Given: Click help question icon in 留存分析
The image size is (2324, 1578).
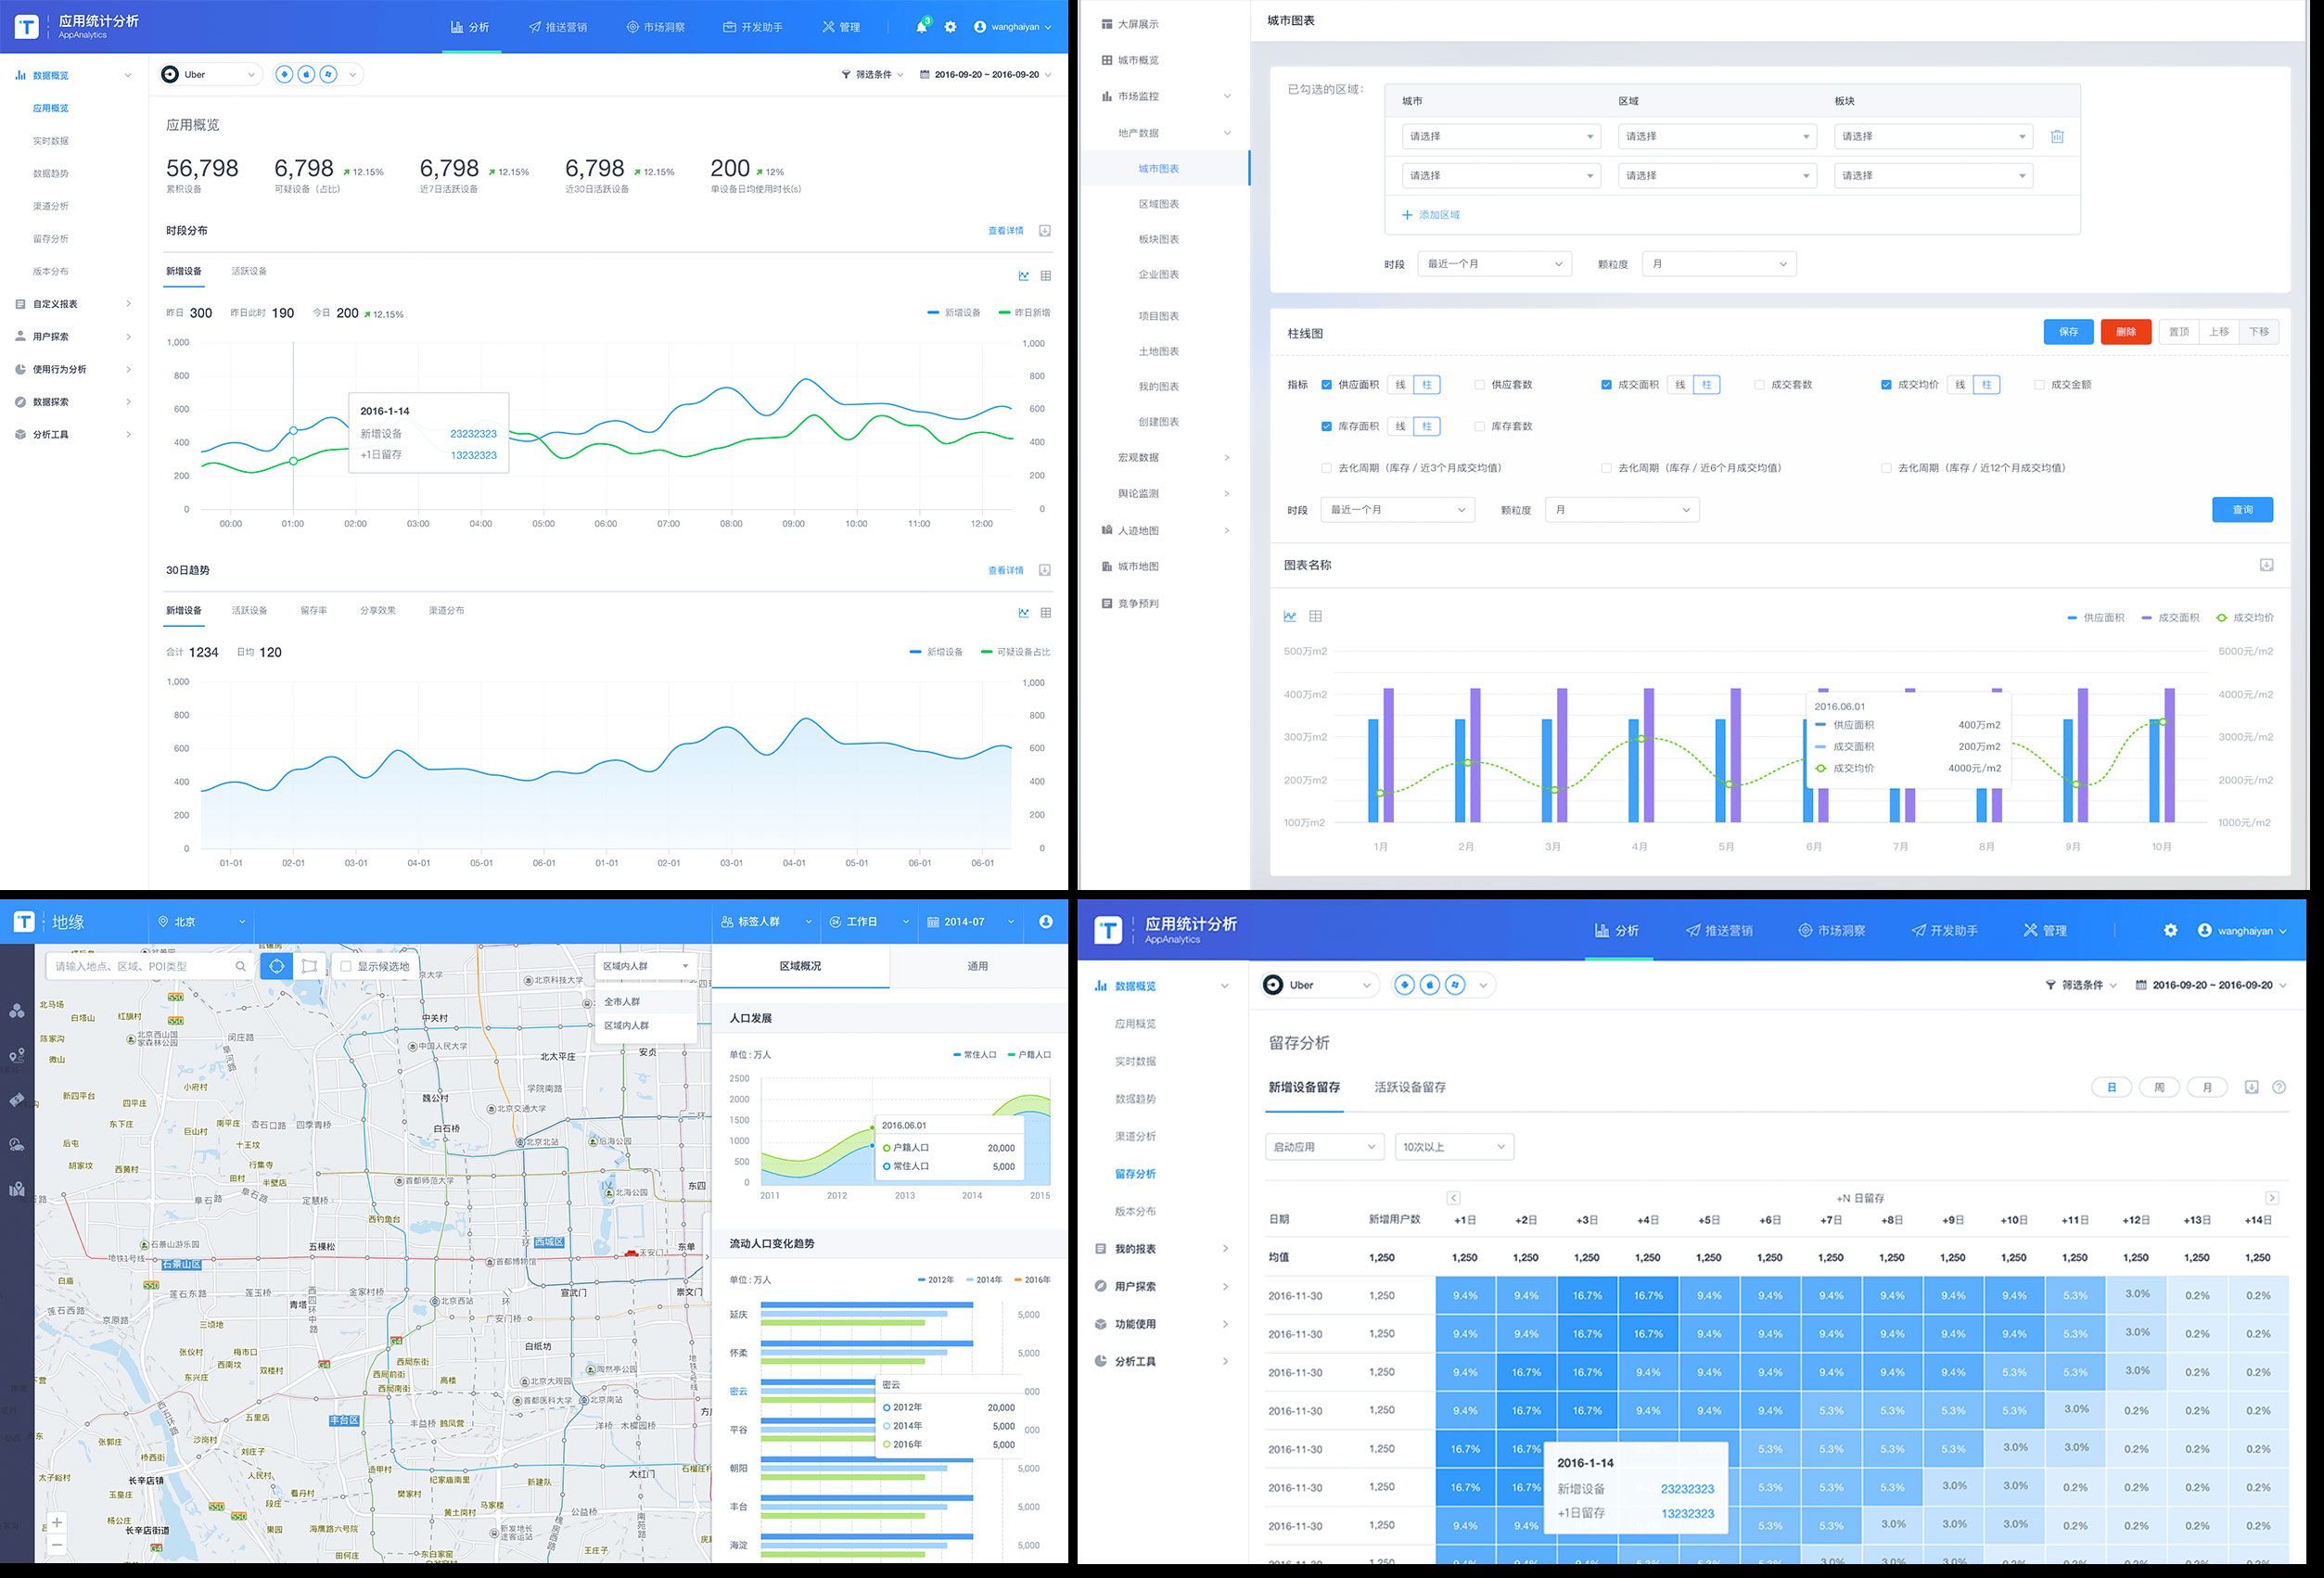Looking at the screenshot, I should point(2279,1087).
